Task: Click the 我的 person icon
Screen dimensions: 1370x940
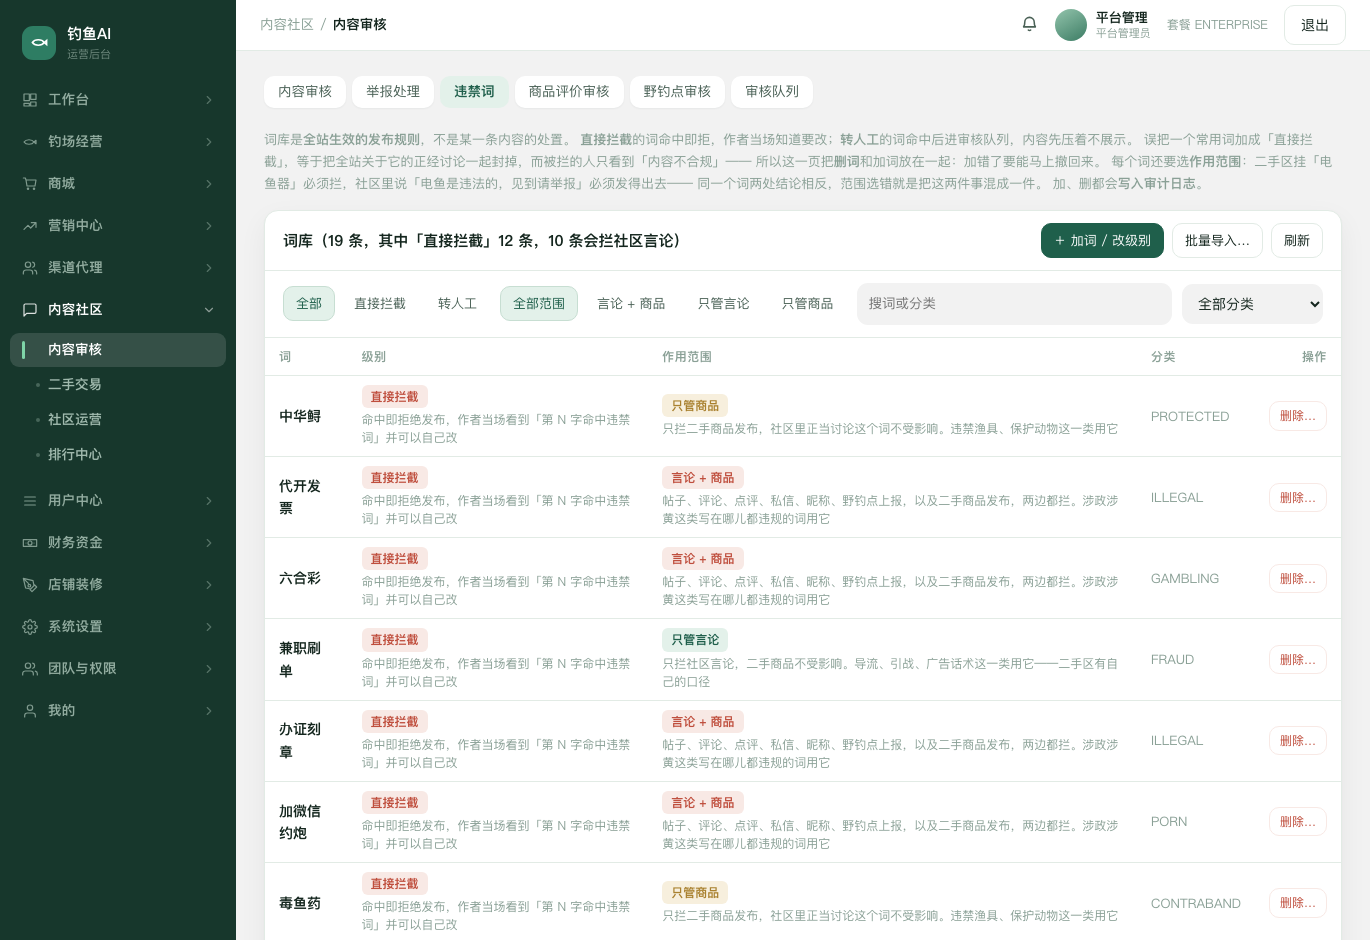Action: tap(30, 711)
